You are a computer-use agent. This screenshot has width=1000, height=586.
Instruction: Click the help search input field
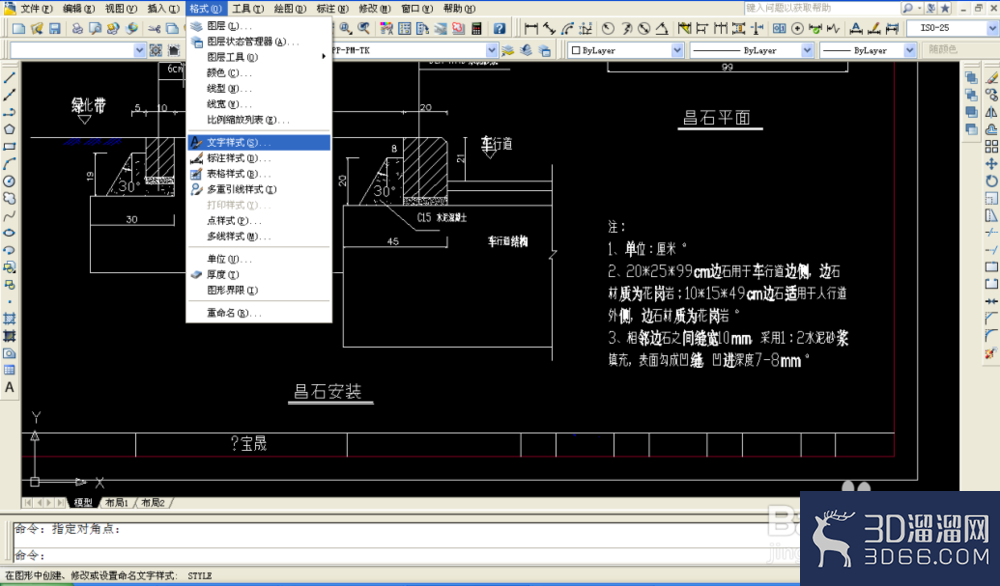pos(821,8)
